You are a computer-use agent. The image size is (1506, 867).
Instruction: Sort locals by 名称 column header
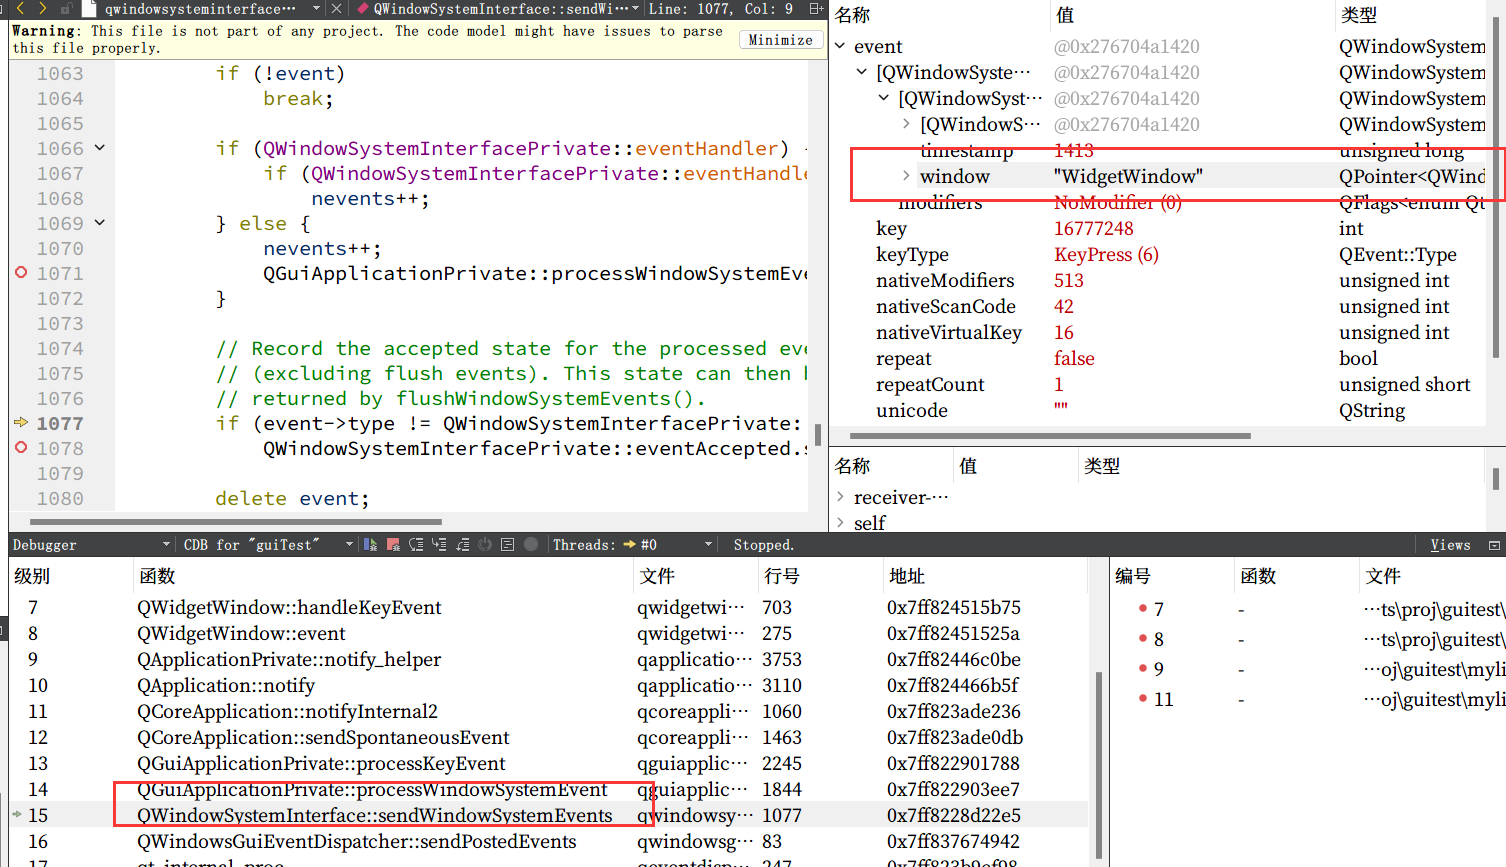(x=853, y=15)
